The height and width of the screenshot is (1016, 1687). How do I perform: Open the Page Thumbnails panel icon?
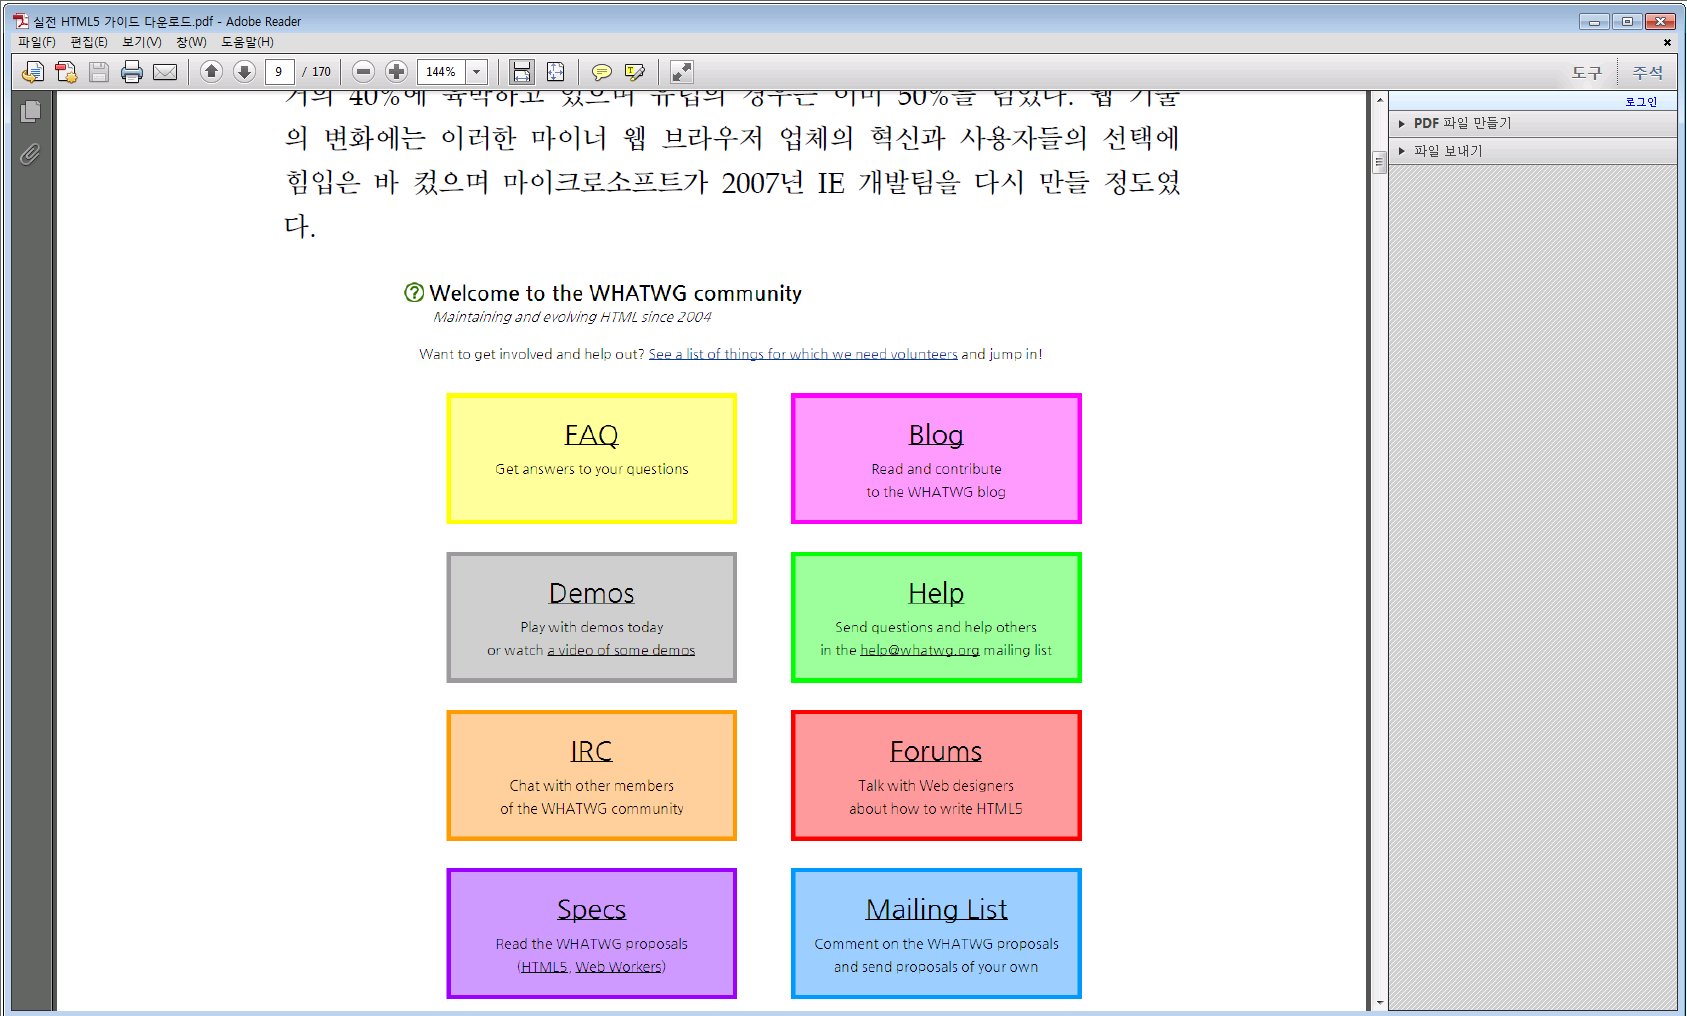click(31, 111)
